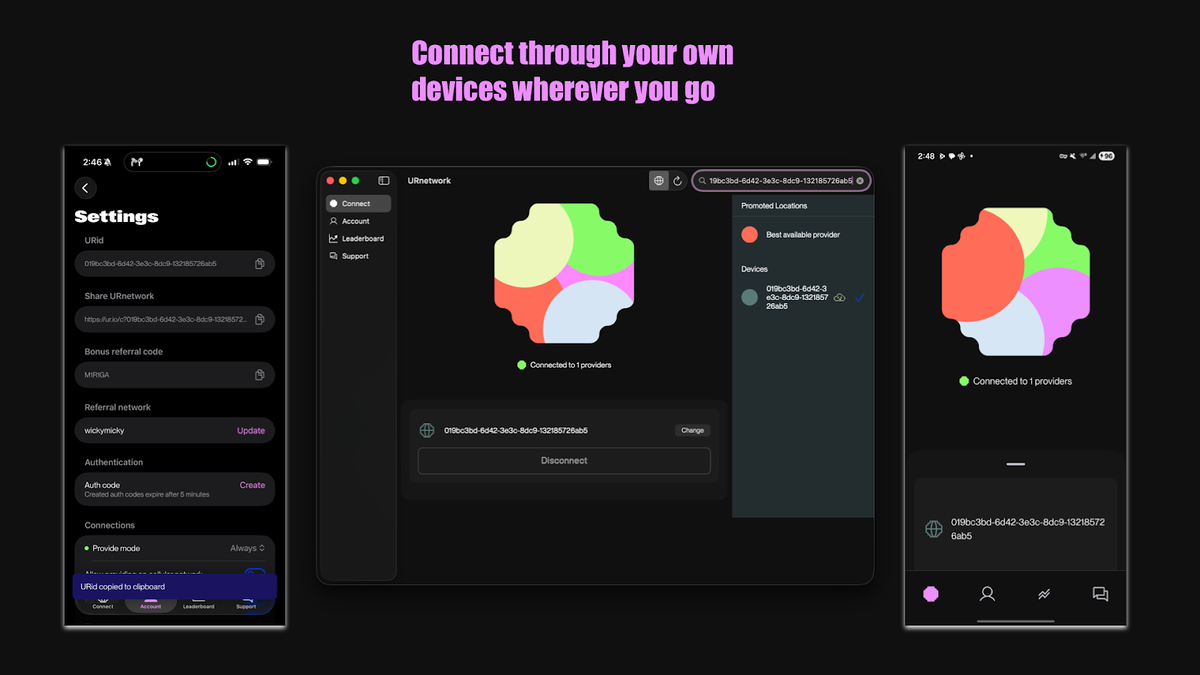Click the reload icon next to the search bar

click(679, 180)
